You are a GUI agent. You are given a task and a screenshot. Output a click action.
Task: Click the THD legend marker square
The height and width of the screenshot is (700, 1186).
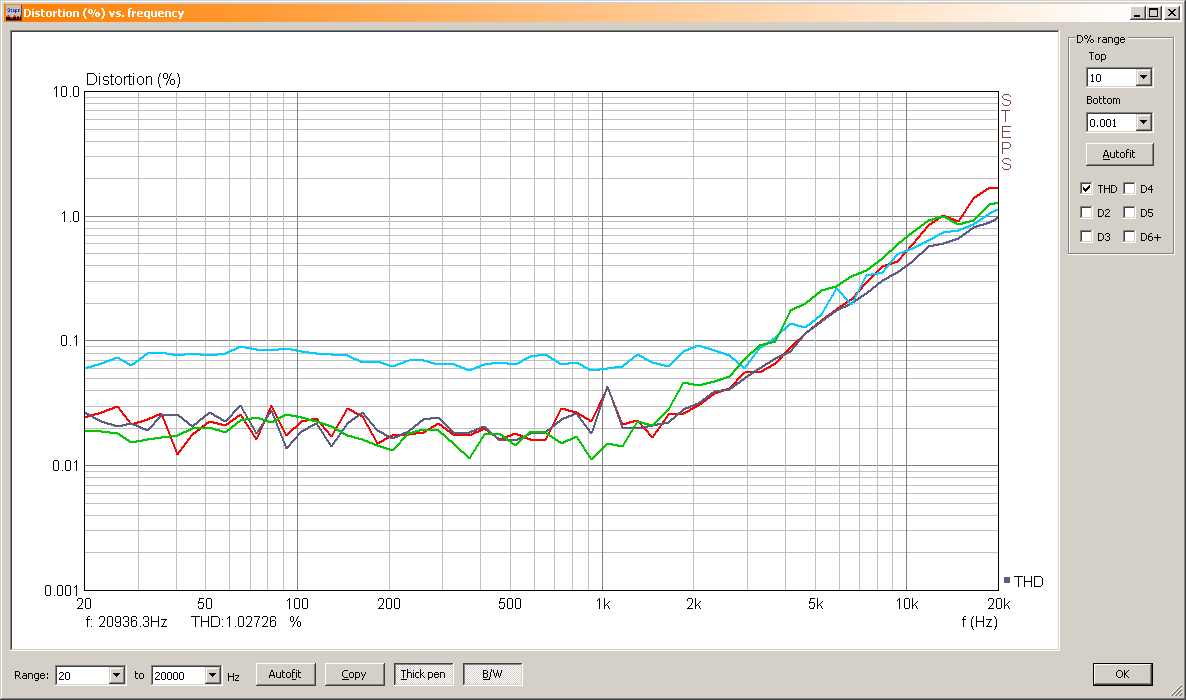coord(1007,580)
